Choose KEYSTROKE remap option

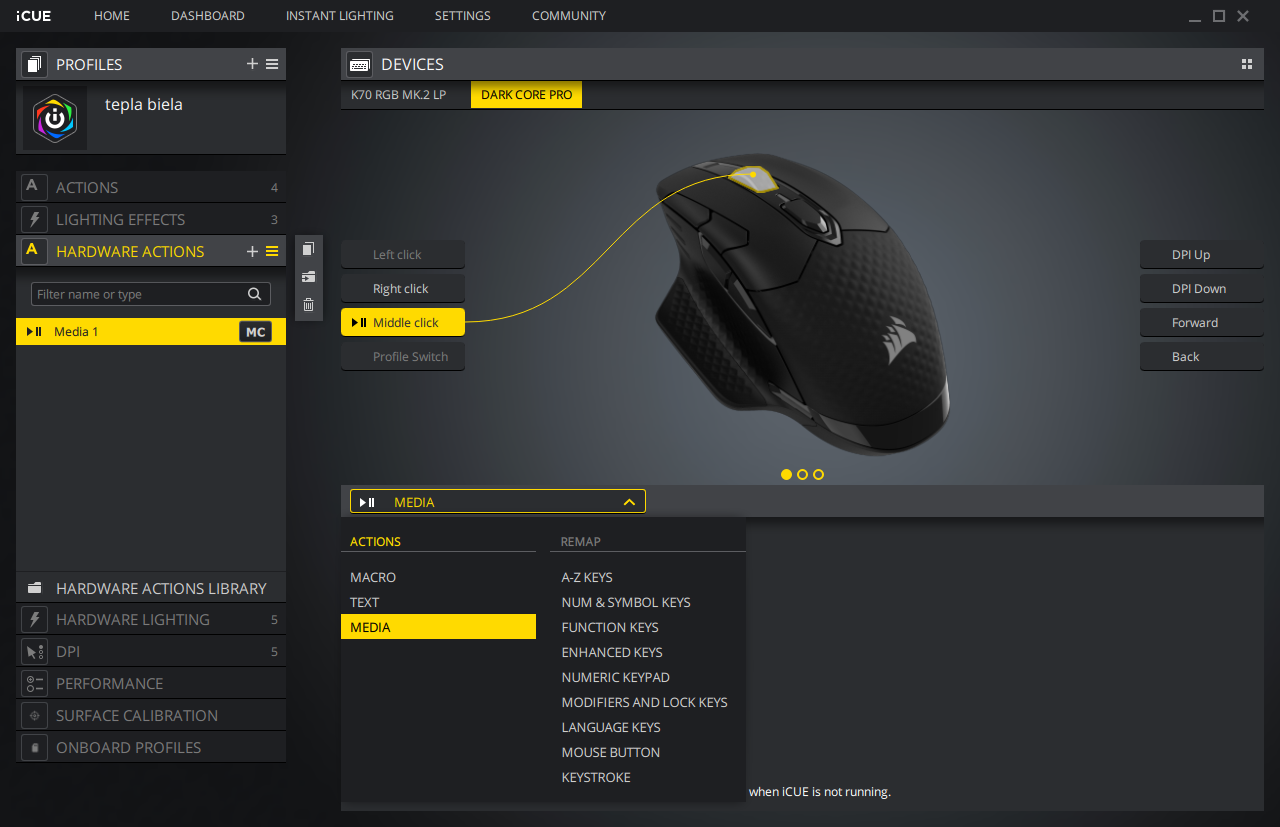(x=596, y=777)
